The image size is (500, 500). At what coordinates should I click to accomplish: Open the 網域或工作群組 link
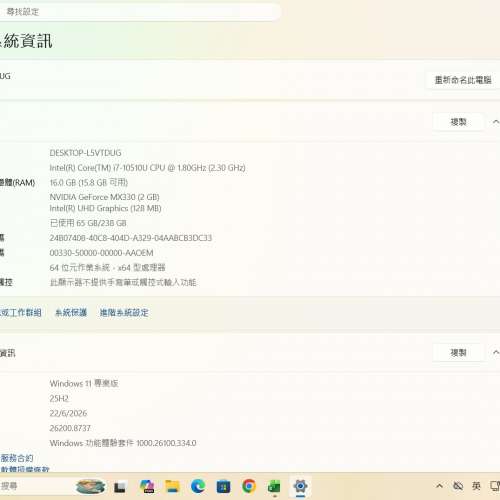pyautogui.click(x=21, y=313)
